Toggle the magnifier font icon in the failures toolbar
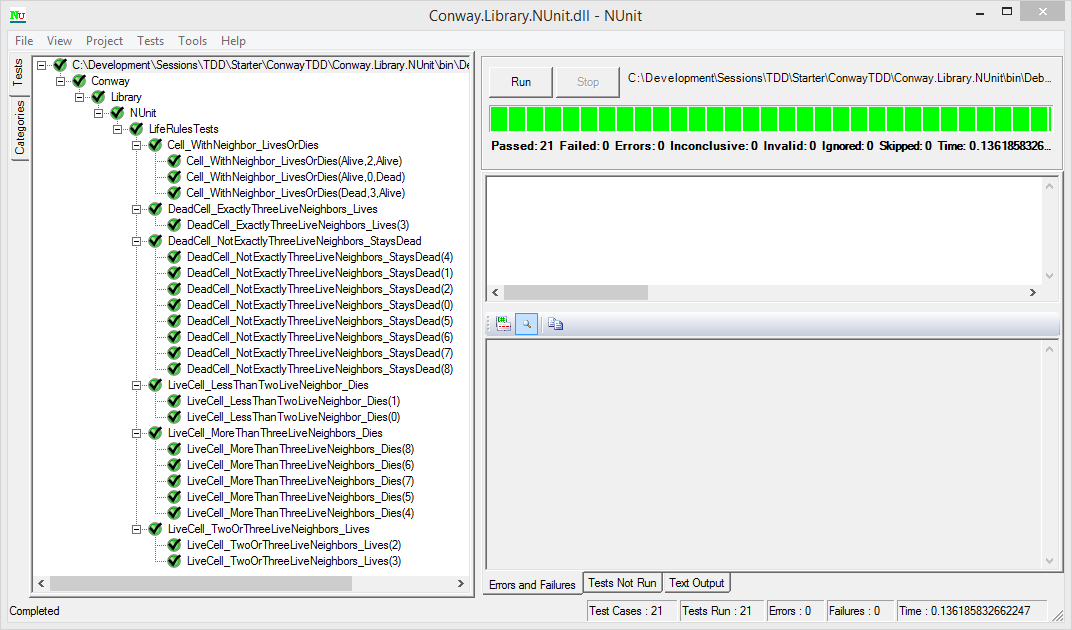 (527, 323)
